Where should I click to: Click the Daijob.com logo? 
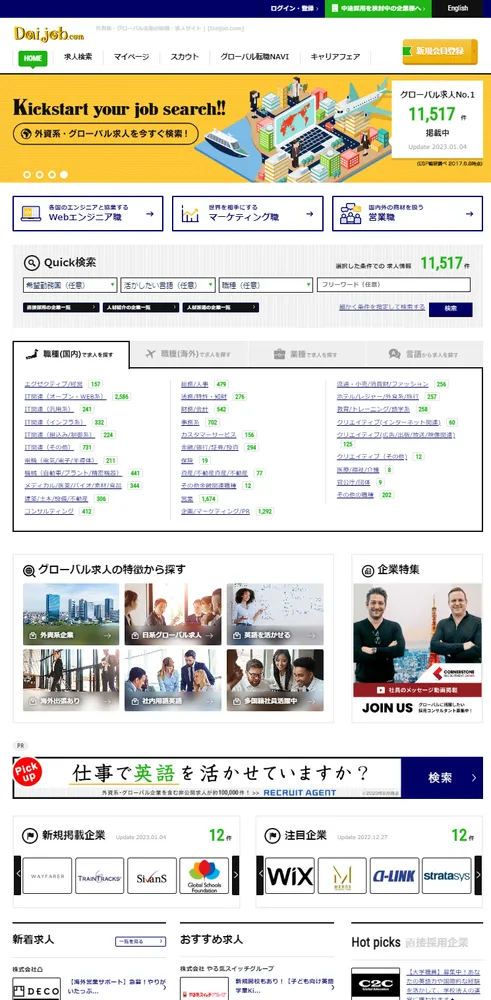pyautogui.click(x=48, y=33)
